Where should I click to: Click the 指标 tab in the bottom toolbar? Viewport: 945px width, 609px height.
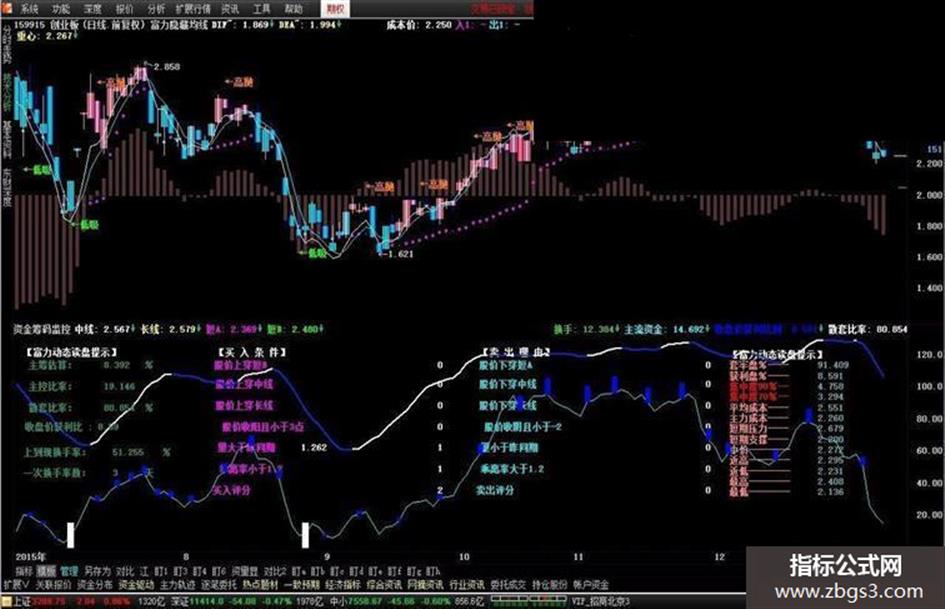24,571
